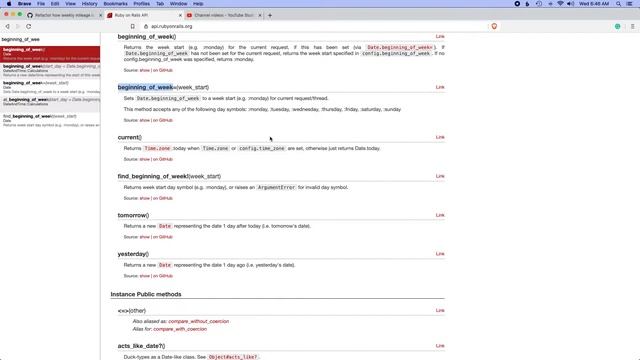Reload the current page

tap(29, 26)
